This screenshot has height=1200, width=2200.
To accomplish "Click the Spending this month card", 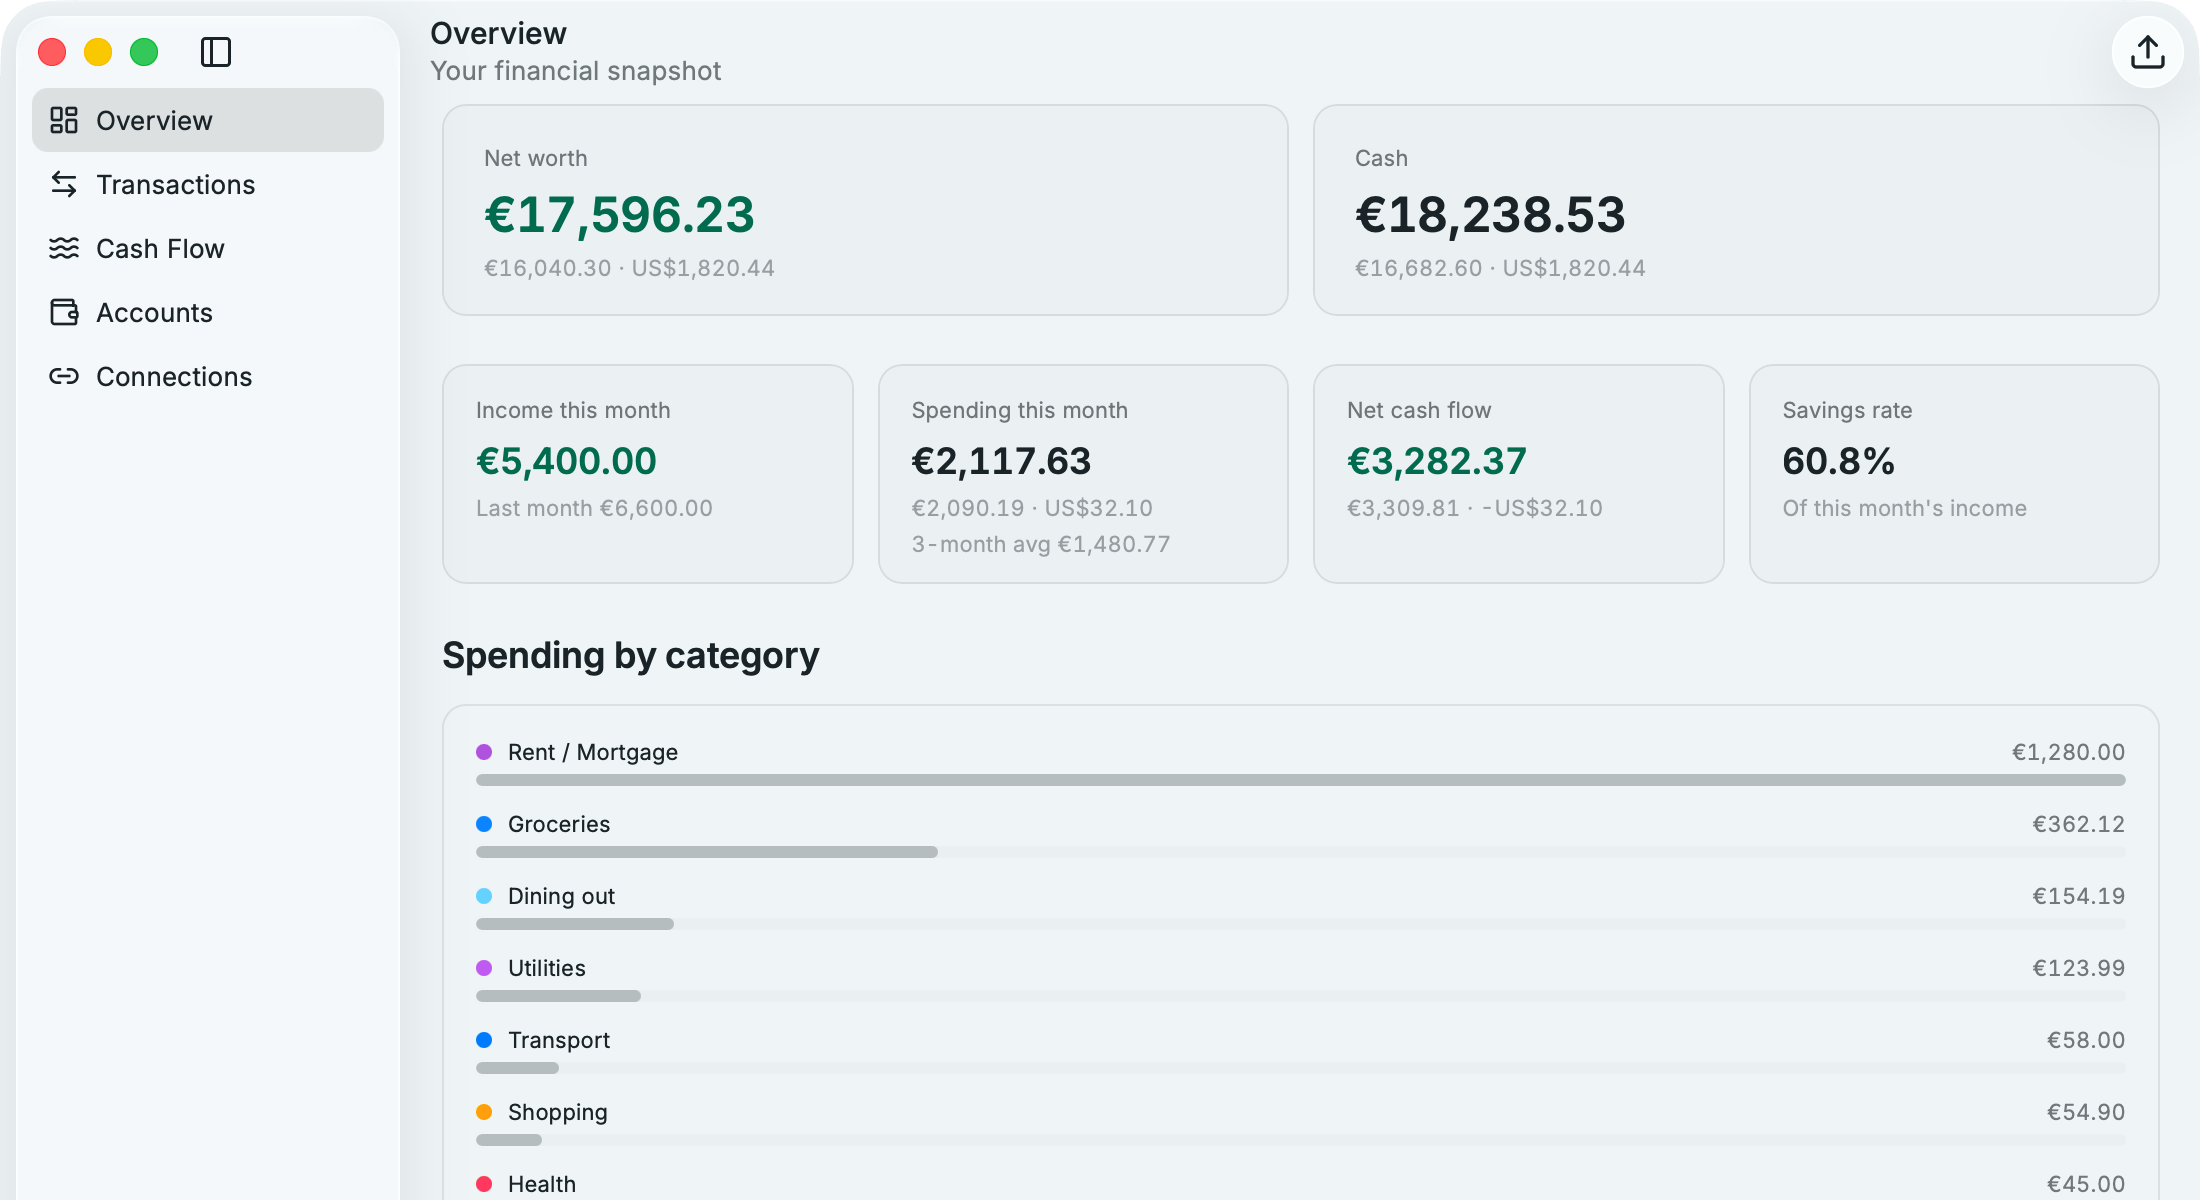I will [x=1083, y=474].
